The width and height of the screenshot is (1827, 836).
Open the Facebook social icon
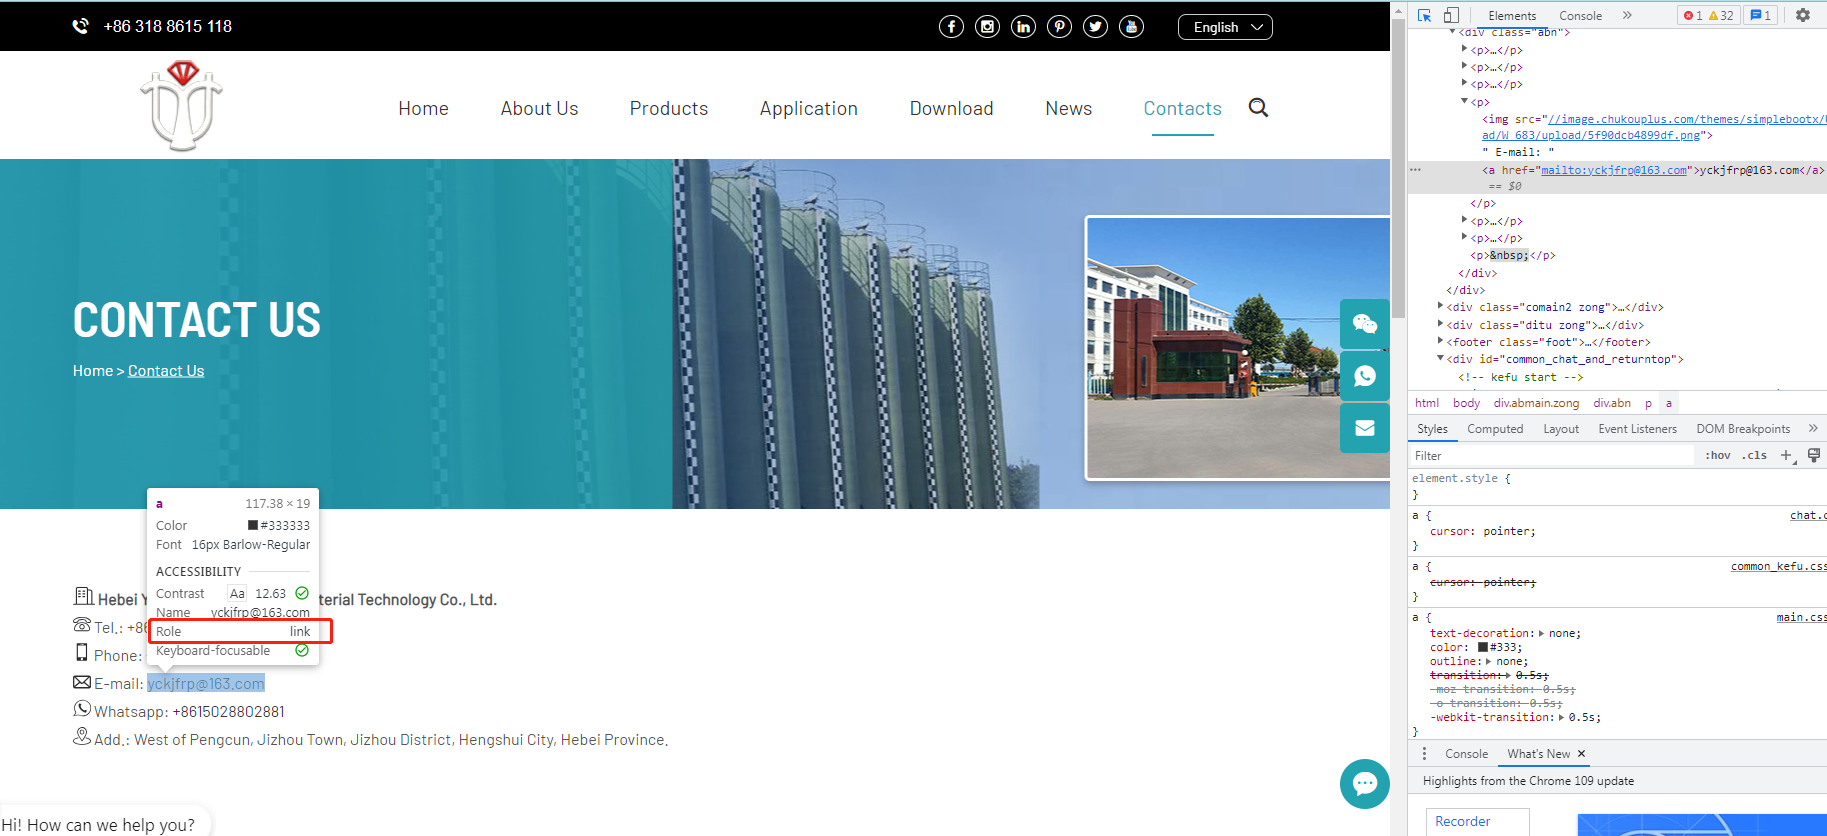pos(951,27)
